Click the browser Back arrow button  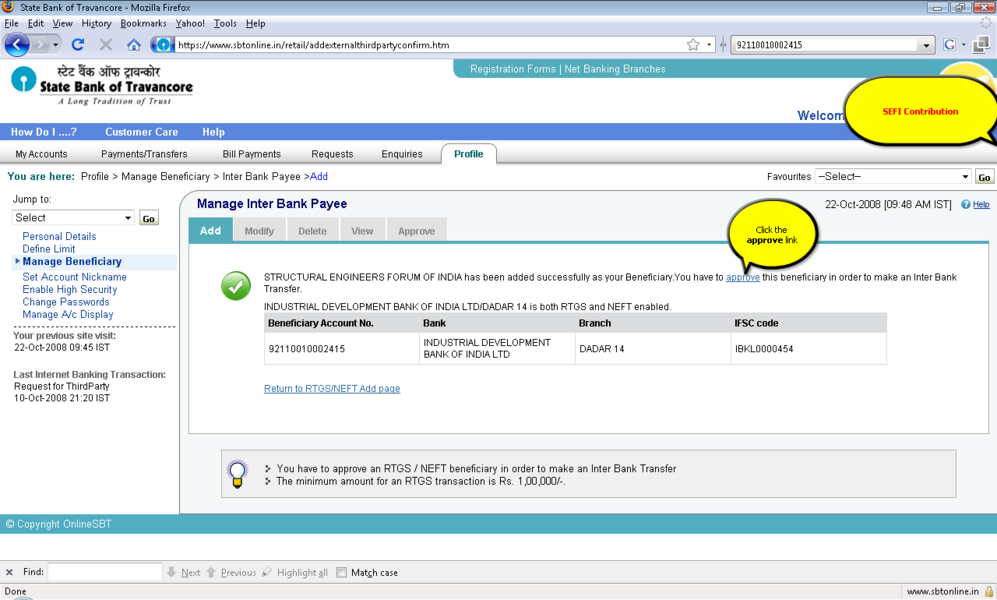(x=17, y=45)
